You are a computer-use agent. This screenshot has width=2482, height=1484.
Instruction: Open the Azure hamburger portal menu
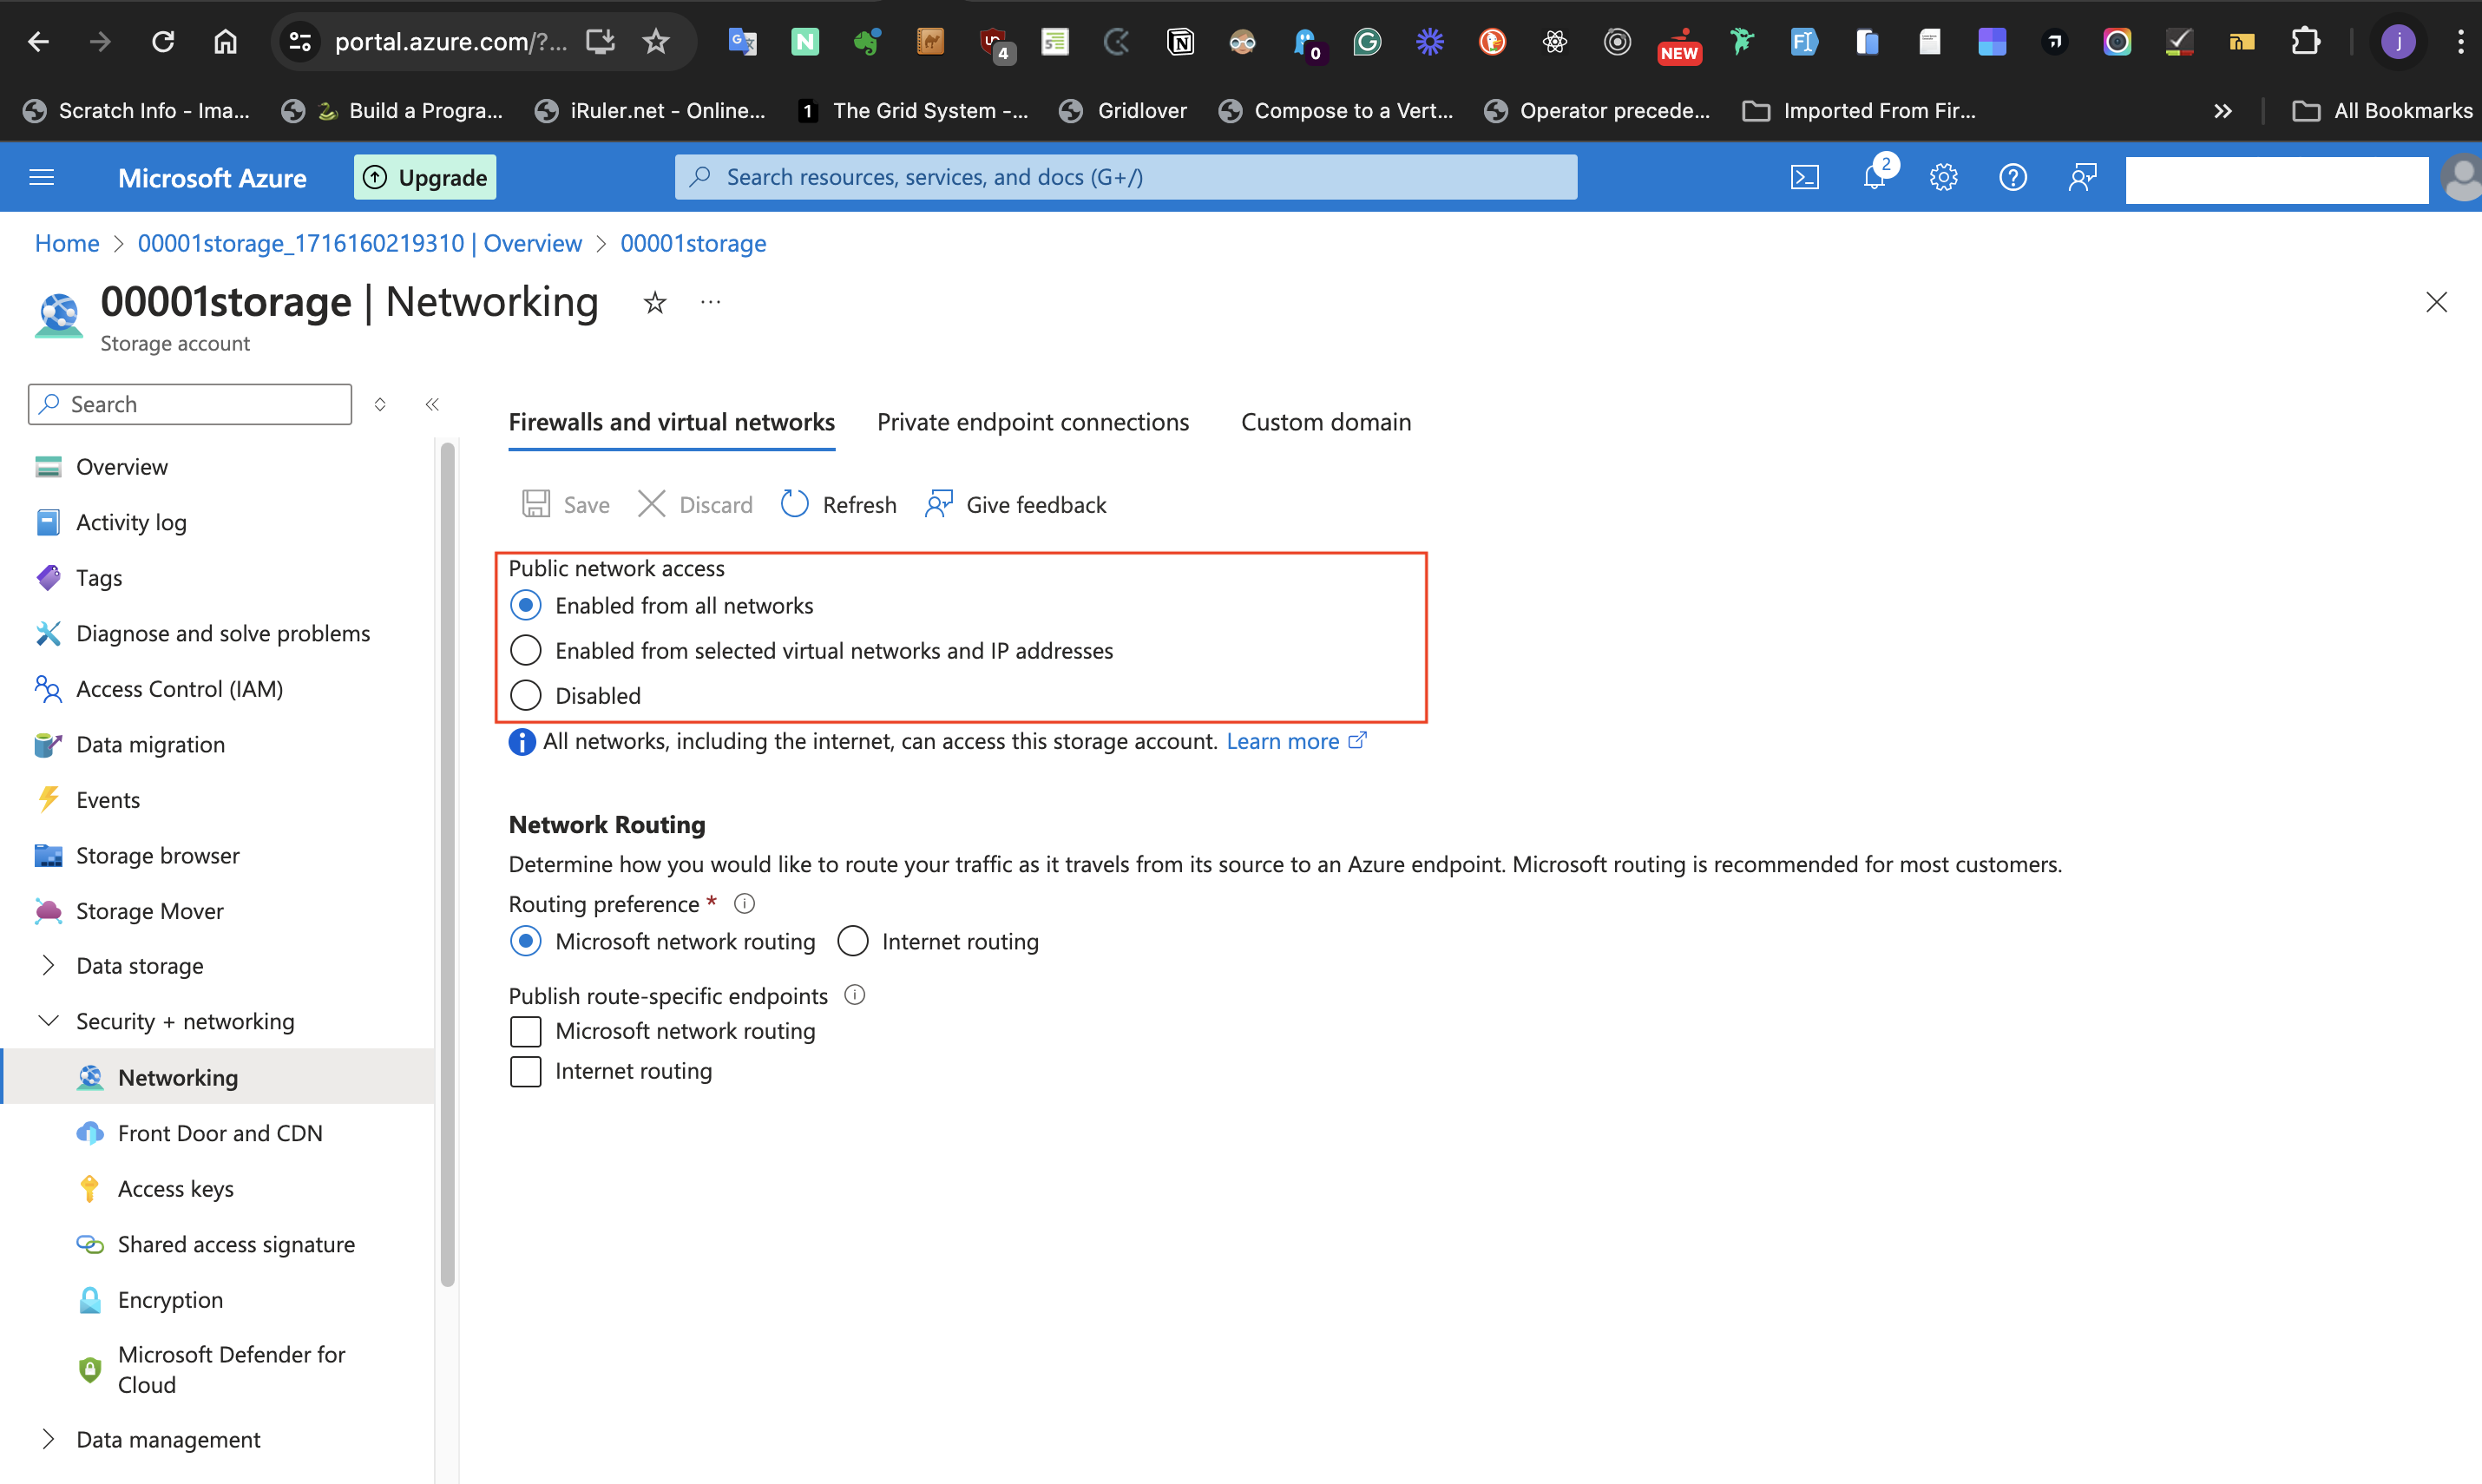[x=42, y=177]
